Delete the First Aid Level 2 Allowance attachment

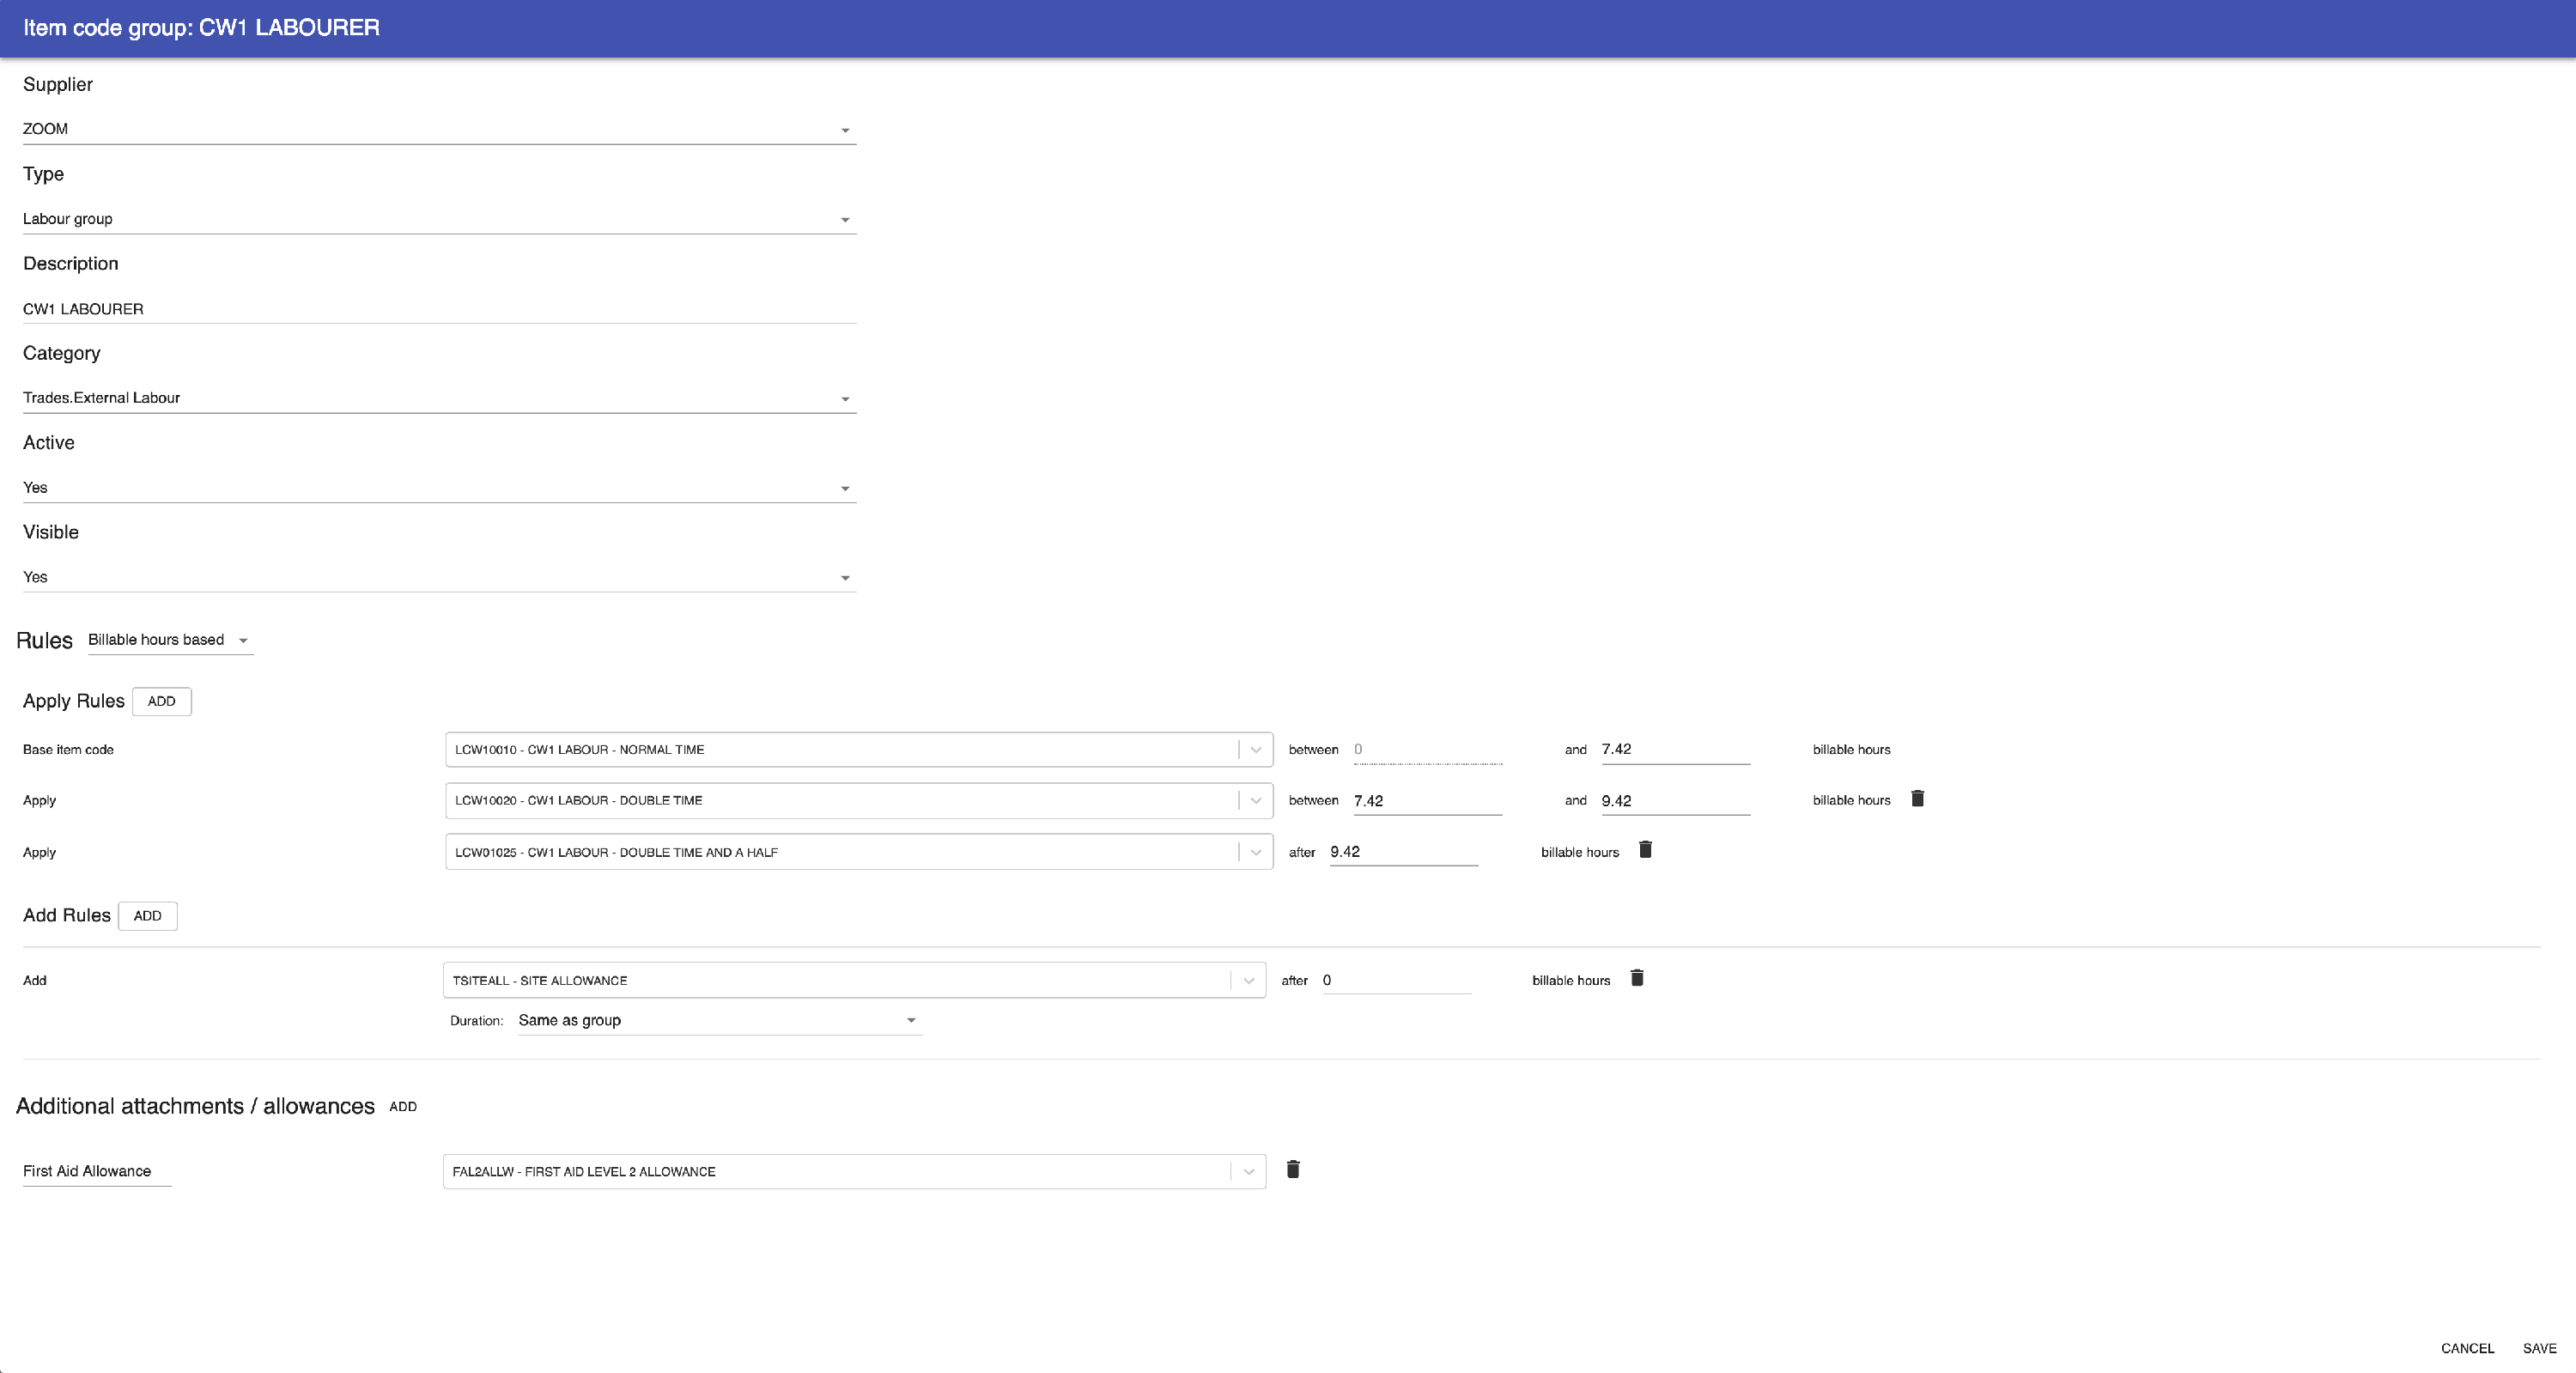point(1293,1169)
